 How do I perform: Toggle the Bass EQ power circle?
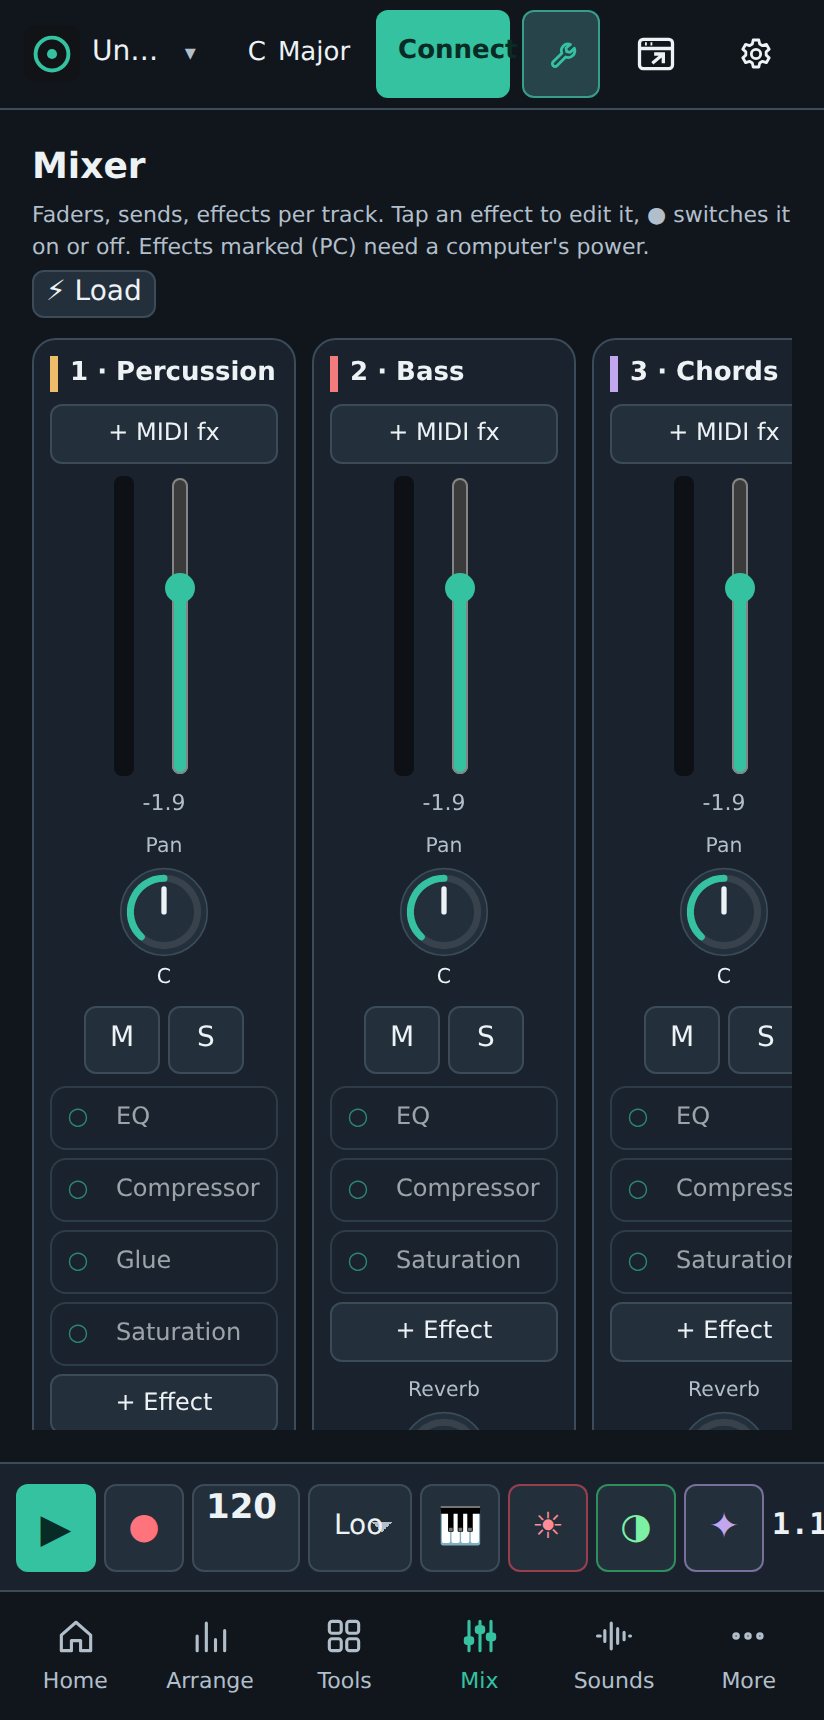358,1118
